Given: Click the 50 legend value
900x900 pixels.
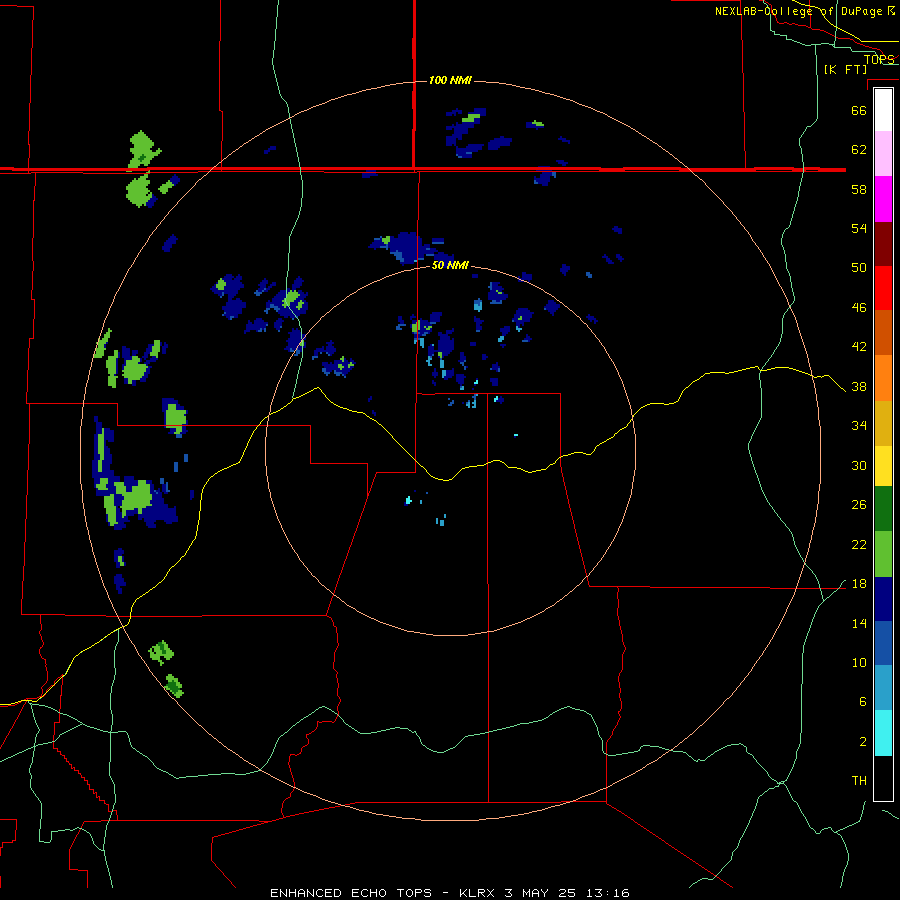Looking at the screenshot, I should pyautogui.click(x=859, y=268).
